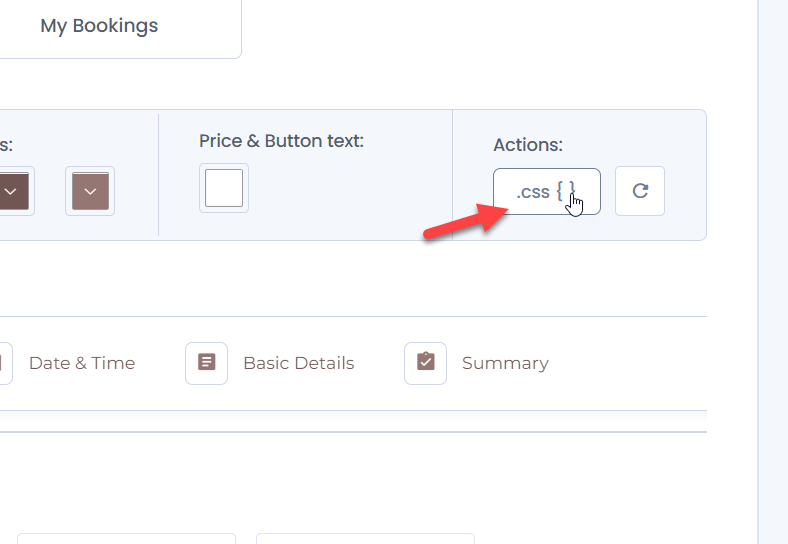Expand the lighter brown color dropdown
Viewport: 788px width, 544px height.
(90, 191)
